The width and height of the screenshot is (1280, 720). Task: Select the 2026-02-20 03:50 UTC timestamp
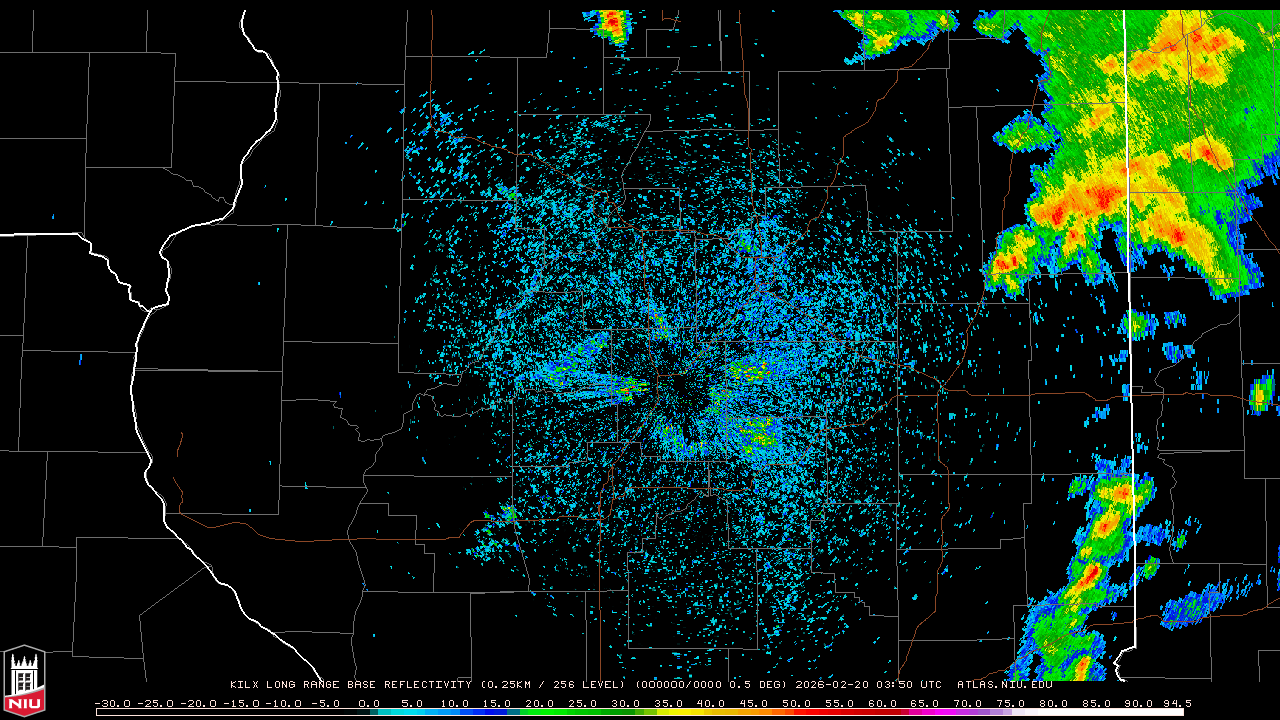pos(868,685)
